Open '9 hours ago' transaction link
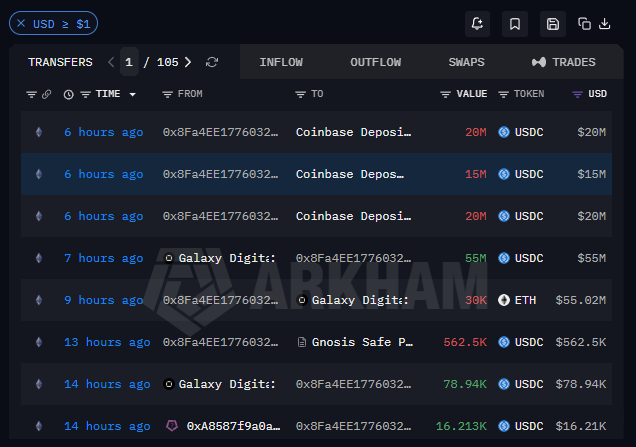 (x=103, y=300)
